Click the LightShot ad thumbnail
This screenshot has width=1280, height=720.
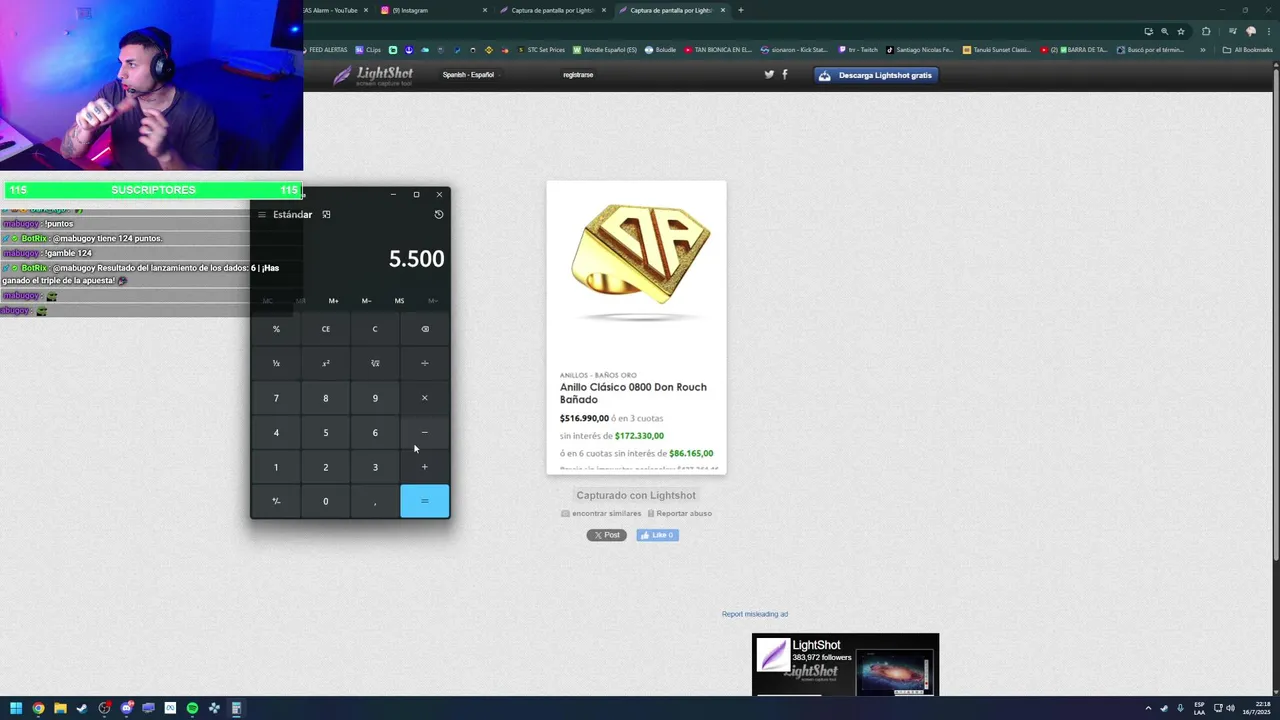(845, 664)
